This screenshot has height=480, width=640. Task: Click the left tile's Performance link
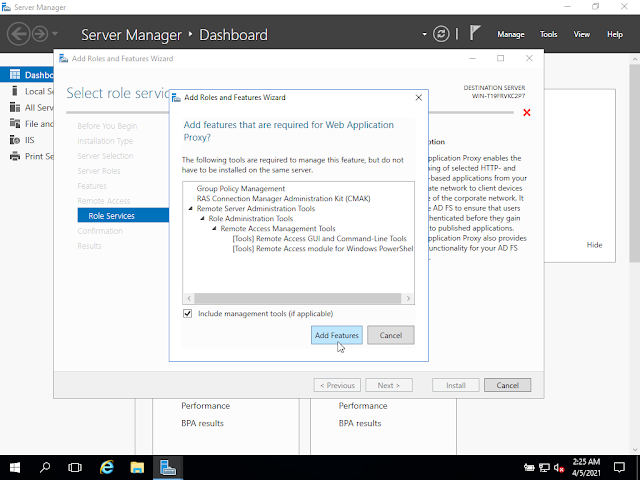click(205, 406)
